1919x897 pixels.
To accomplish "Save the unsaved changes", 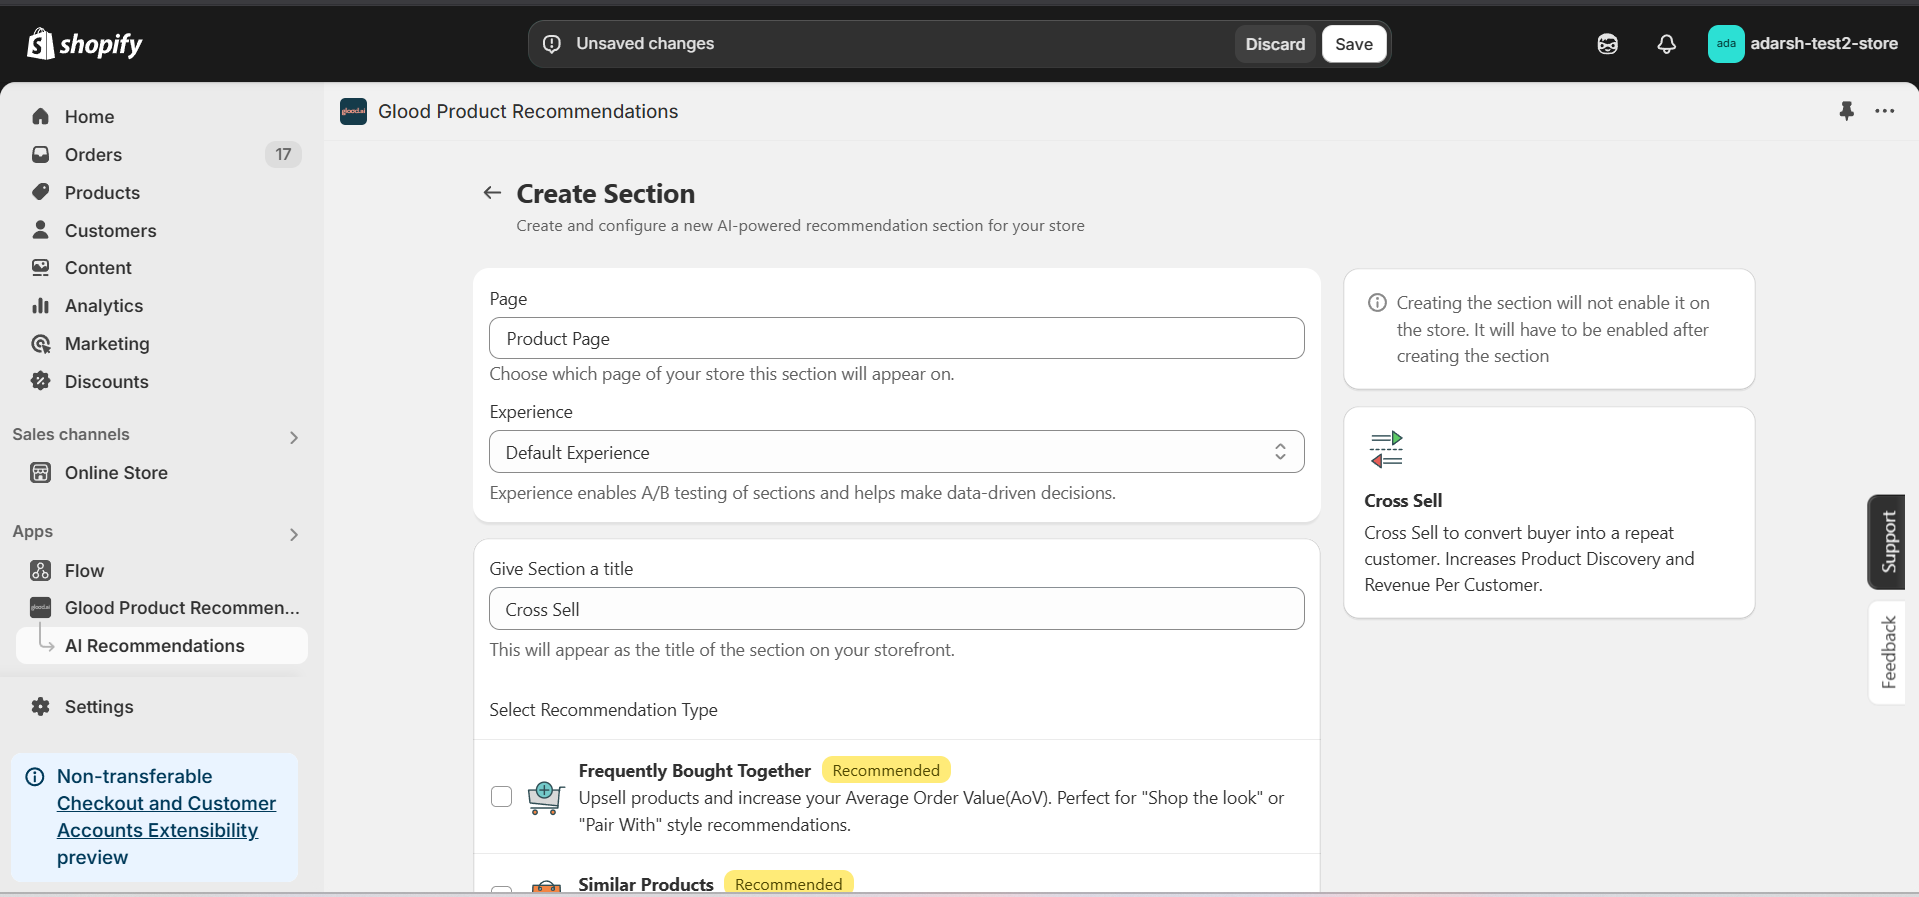I will pos(1353,44).
